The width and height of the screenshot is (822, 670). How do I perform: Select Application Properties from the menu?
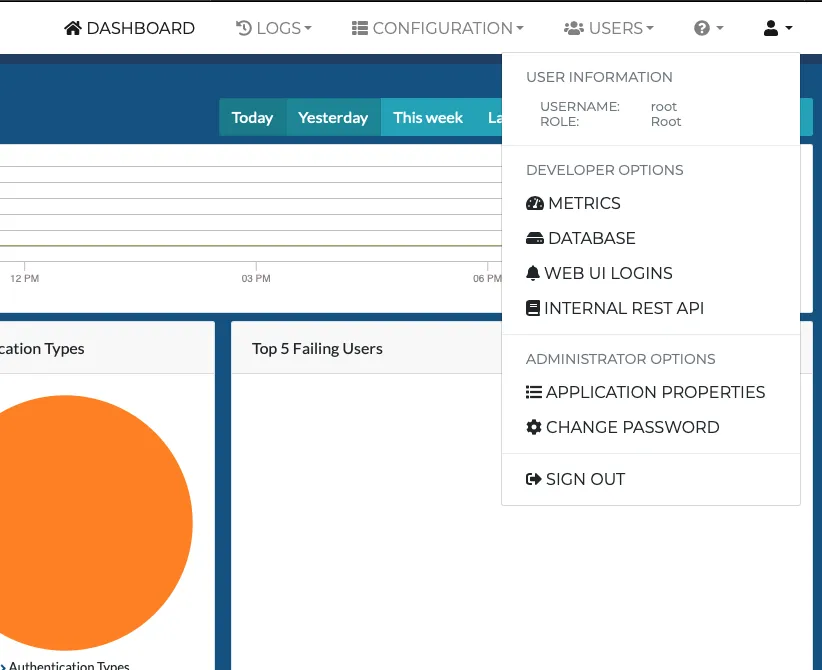click(656, 392)
